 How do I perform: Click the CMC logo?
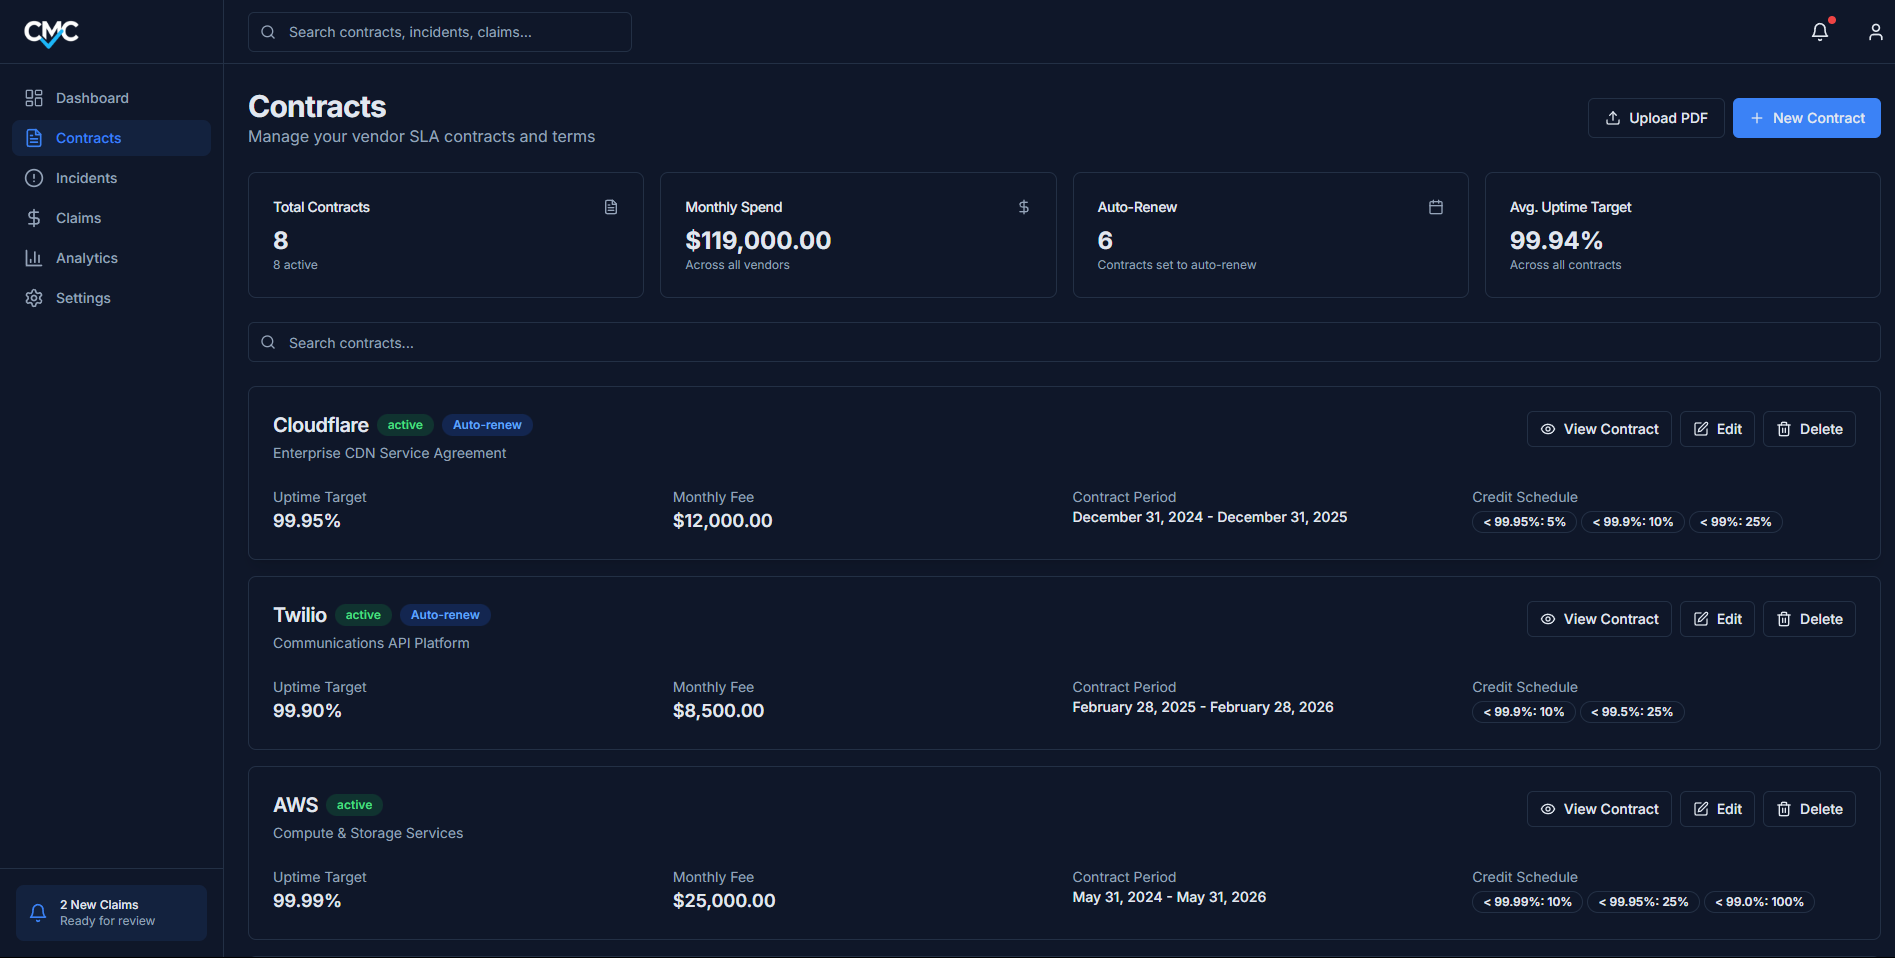pyautogui.click(x=52, y=33)
